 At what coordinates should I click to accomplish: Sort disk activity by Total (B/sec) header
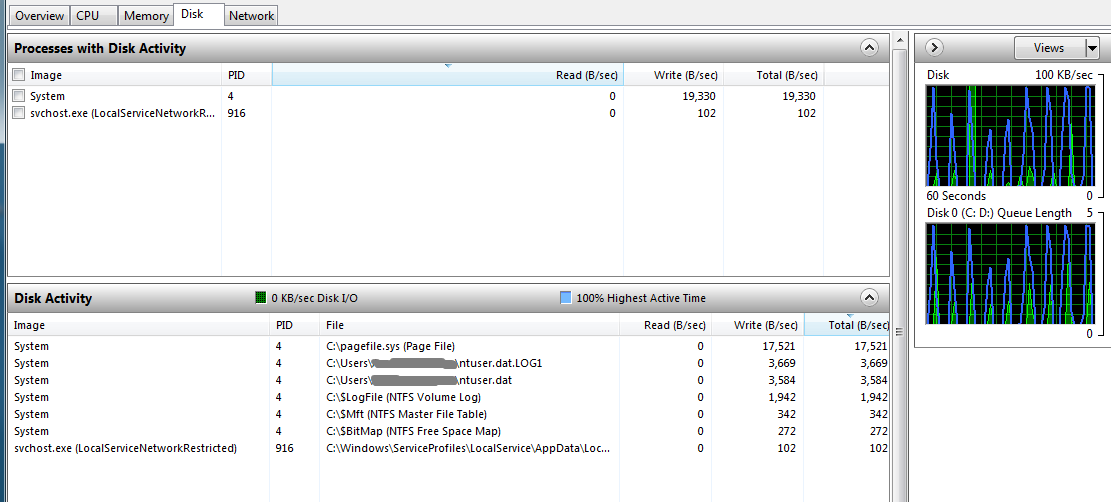click(x=847, y=325)
